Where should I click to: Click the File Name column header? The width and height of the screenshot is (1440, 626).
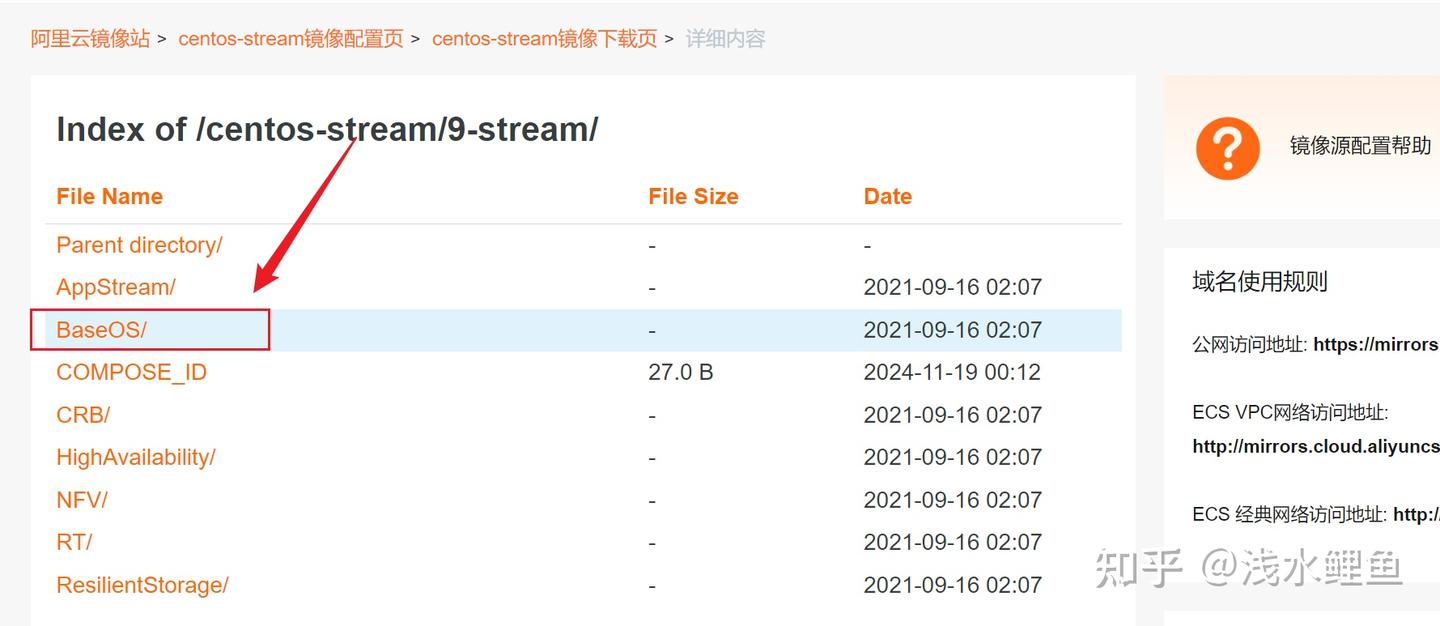coord(109,196)
